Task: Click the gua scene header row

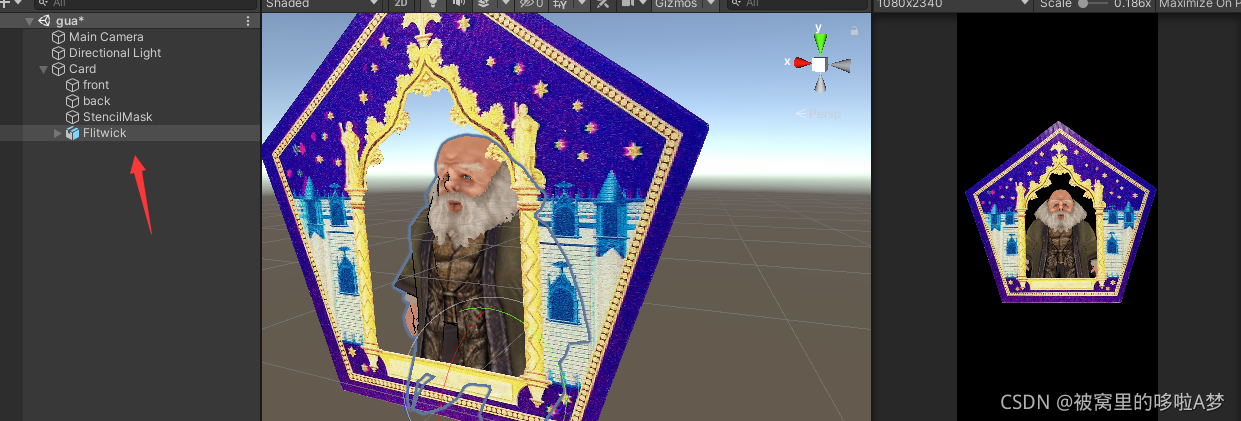Action: (130, 21)
